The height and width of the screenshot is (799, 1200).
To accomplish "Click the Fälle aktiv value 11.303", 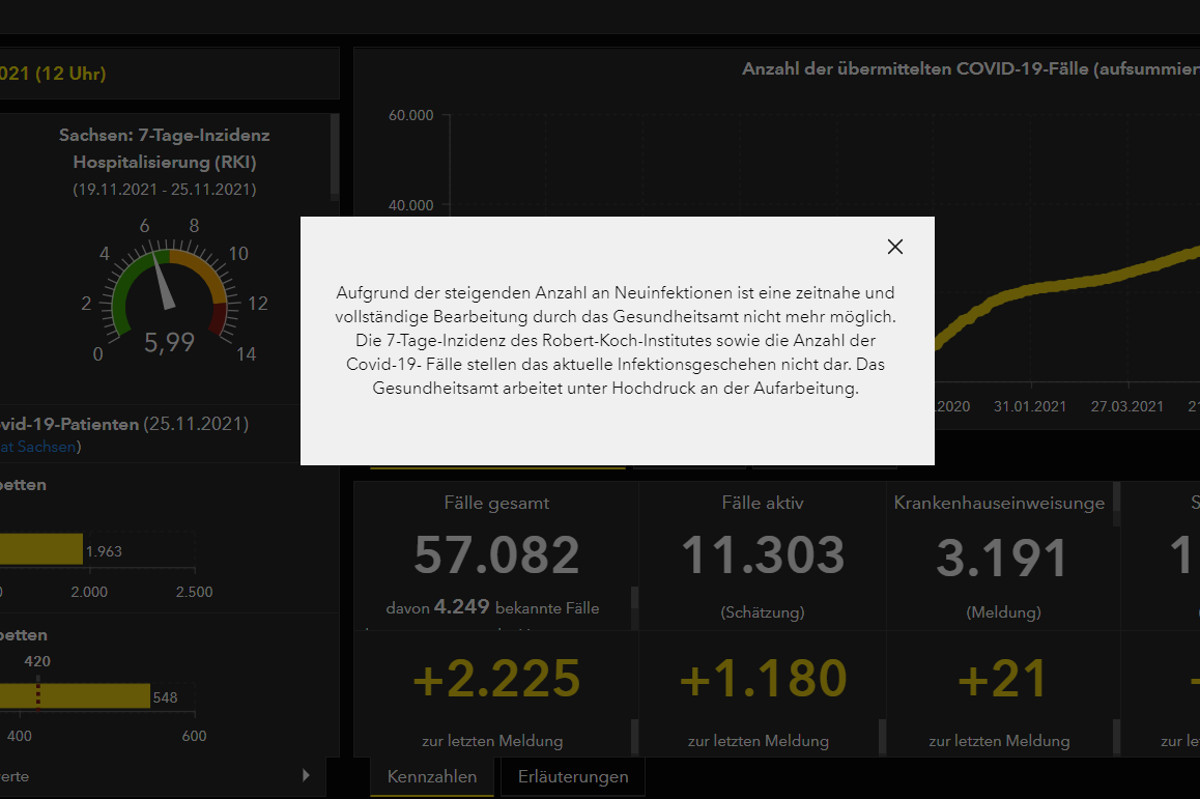I will [x=762, y=556].
